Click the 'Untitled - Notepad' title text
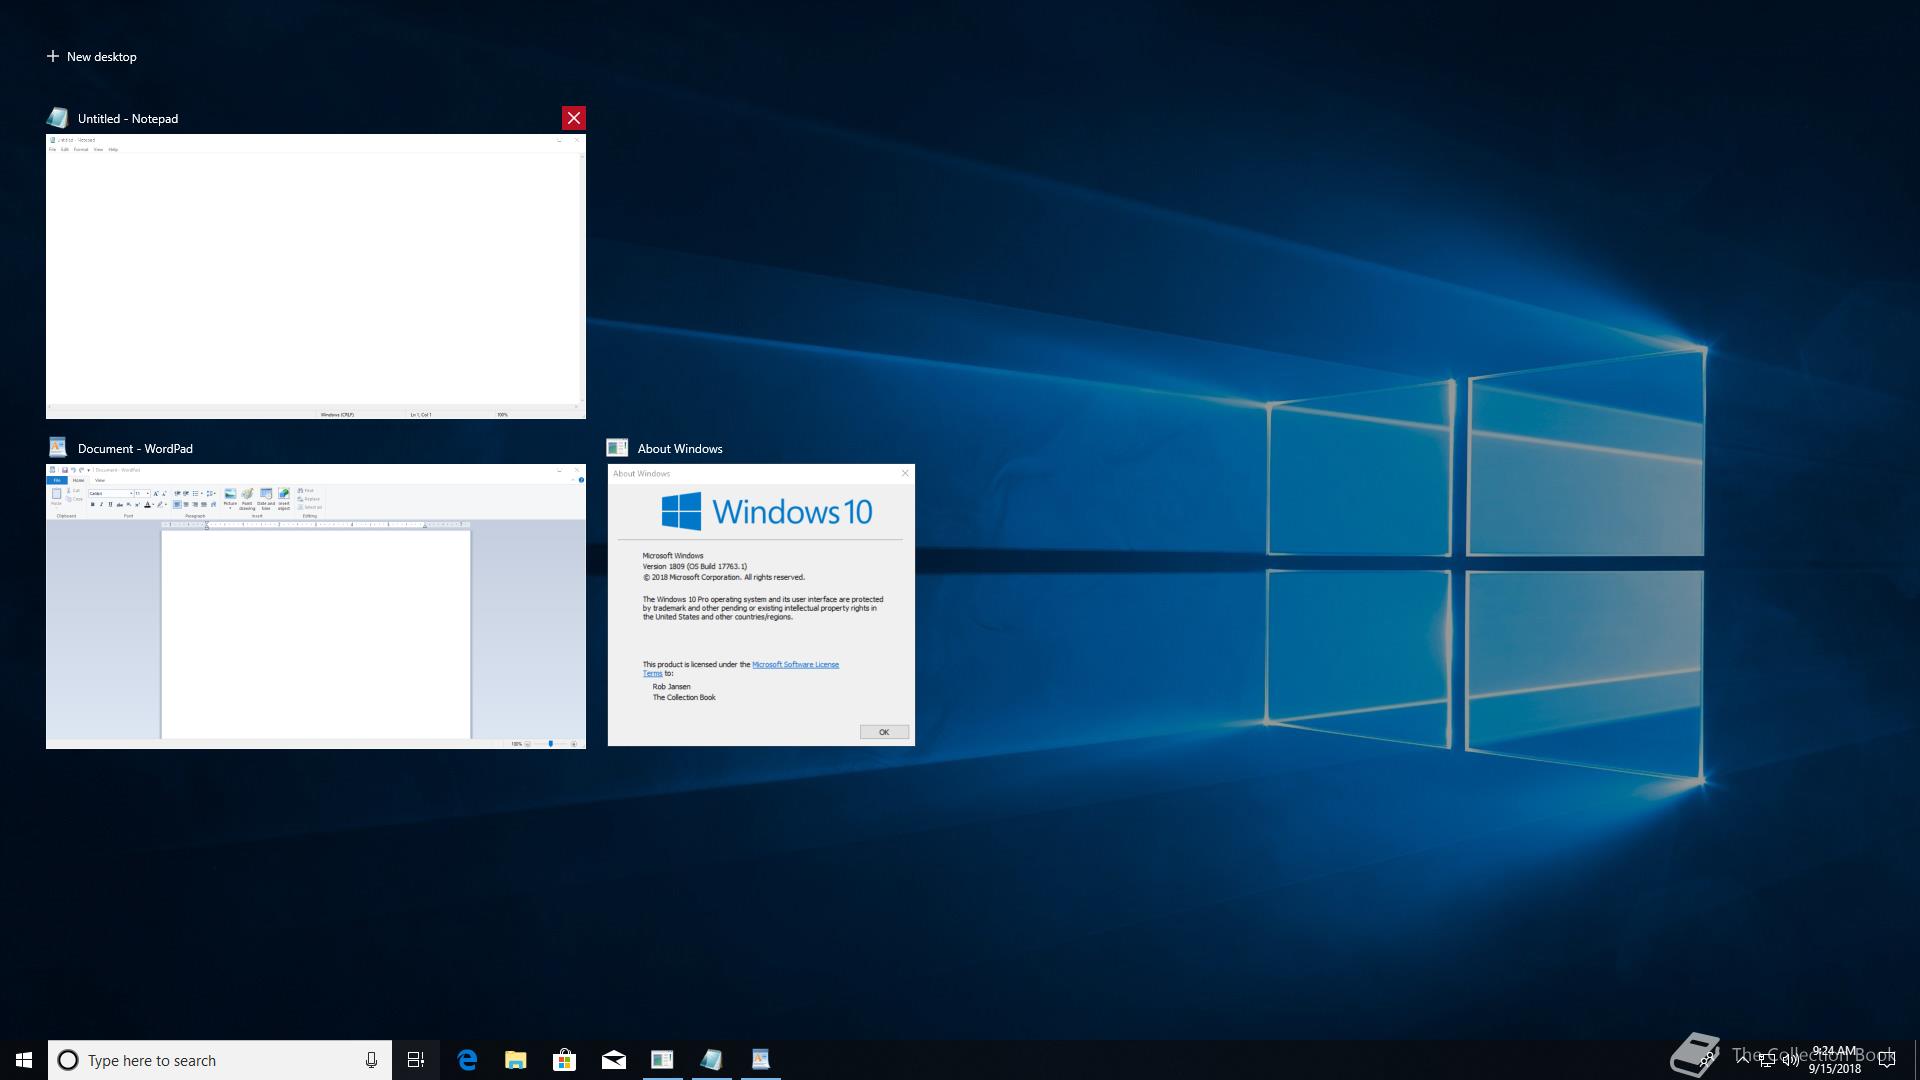1920x1080 pixels. coord(128,118)
